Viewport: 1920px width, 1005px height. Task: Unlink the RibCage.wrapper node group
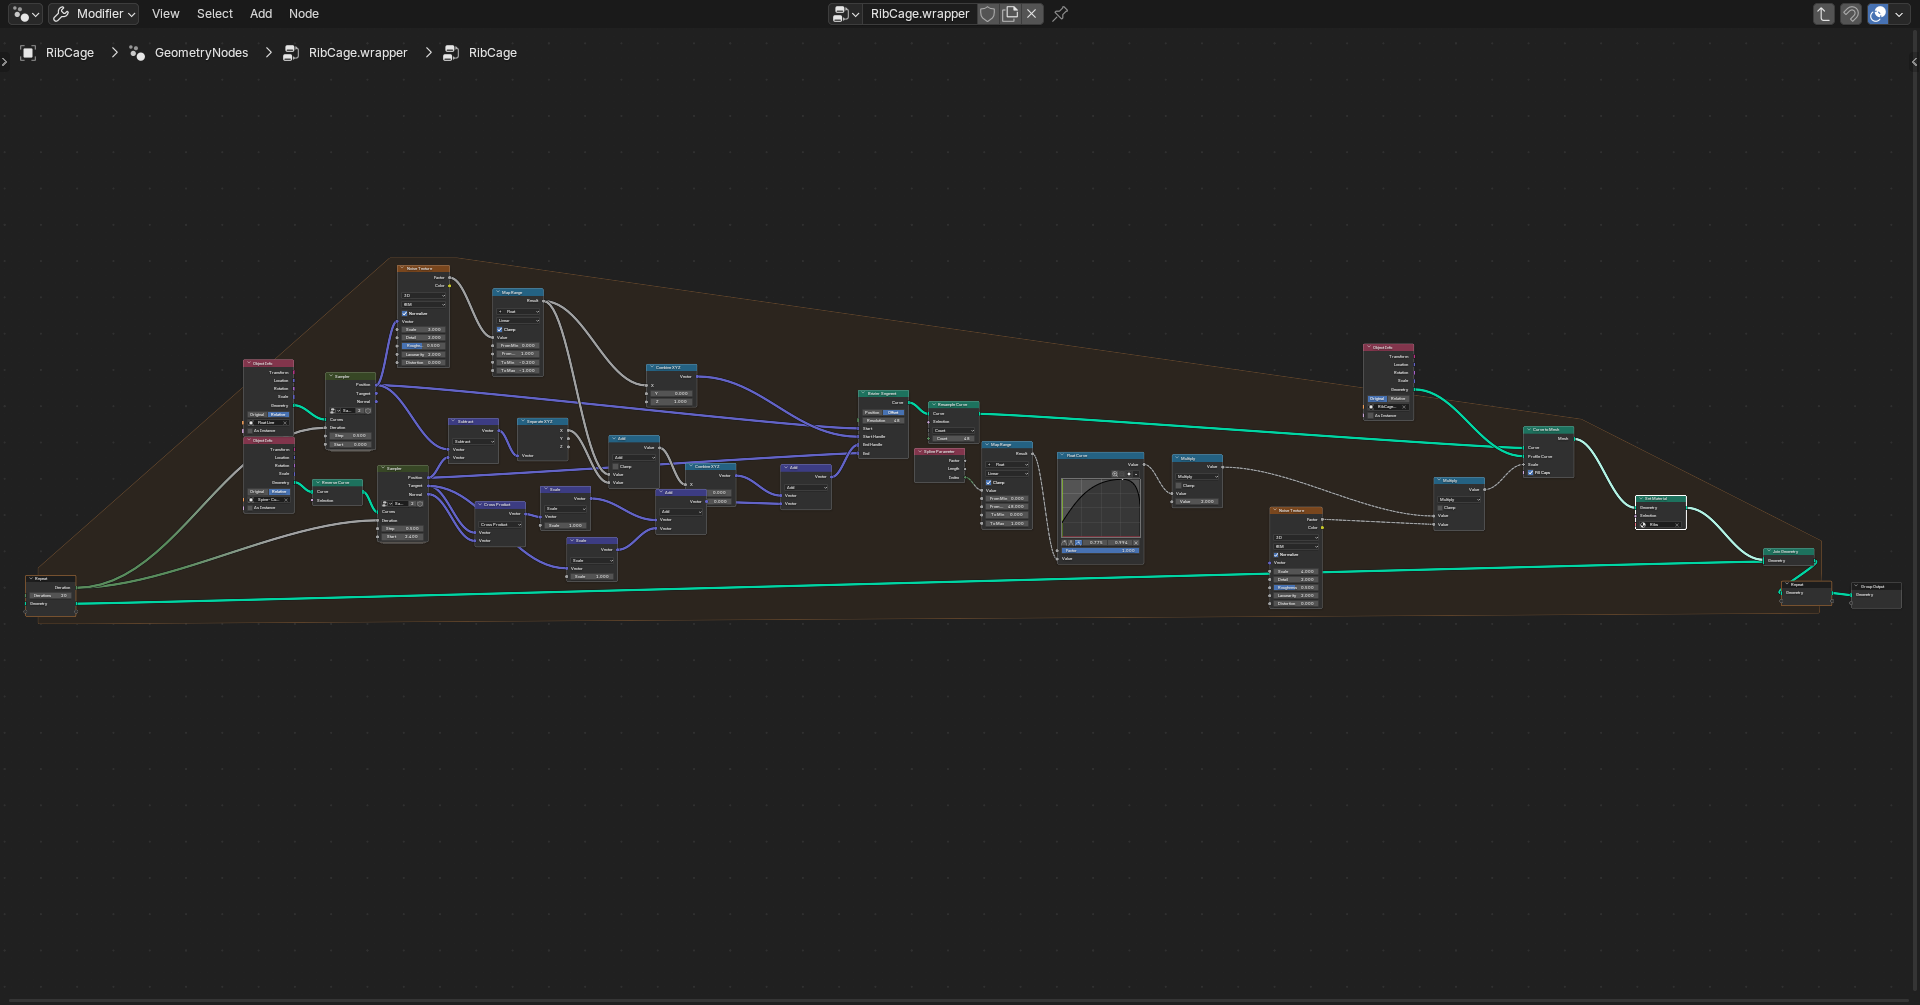[1032, 14]
